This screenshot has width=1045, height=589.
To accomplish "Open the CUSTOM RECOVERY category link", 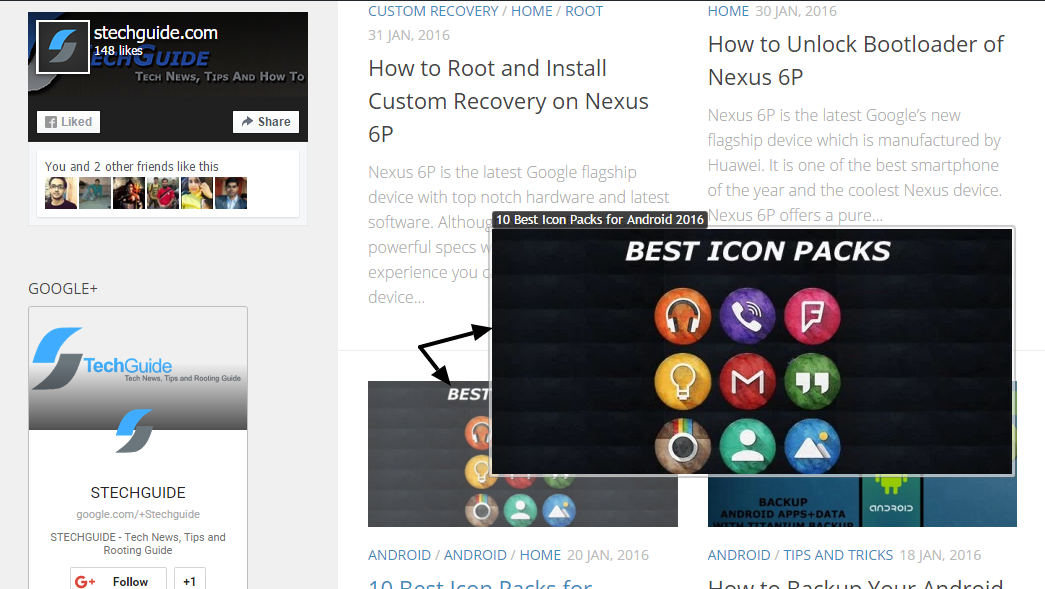I will coord(433,11).
